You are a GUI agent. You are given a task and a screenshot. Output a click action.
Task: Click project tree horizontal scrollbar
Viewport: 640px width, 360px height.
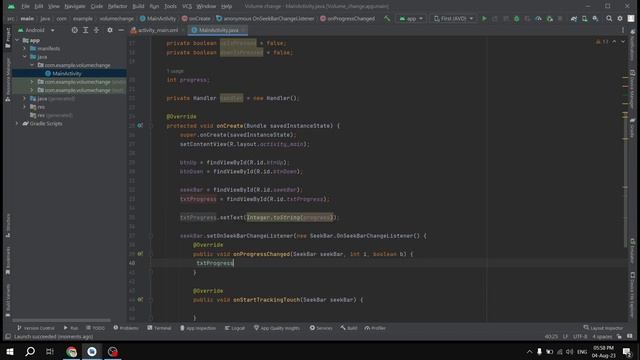click(61, 320)
